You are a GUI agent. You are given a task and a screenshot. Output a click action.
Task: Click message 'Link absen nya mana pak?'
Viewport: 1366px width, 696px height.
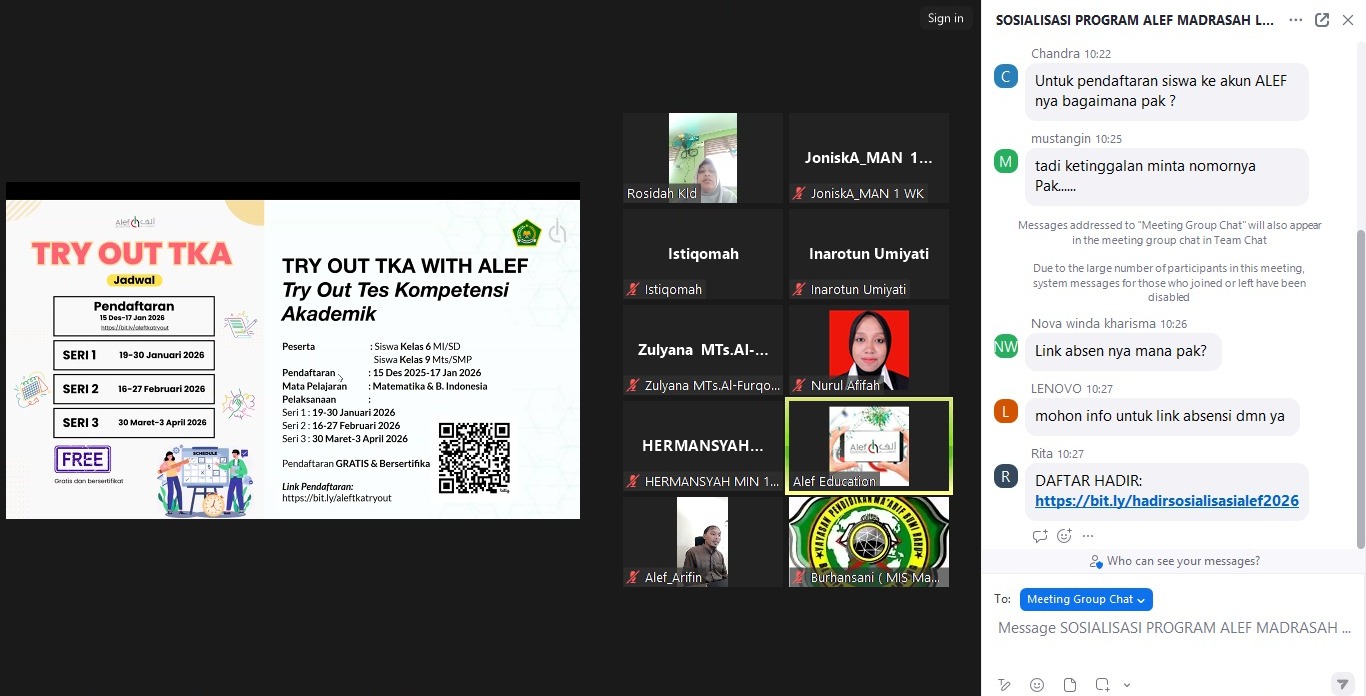tap(1123, 351)
